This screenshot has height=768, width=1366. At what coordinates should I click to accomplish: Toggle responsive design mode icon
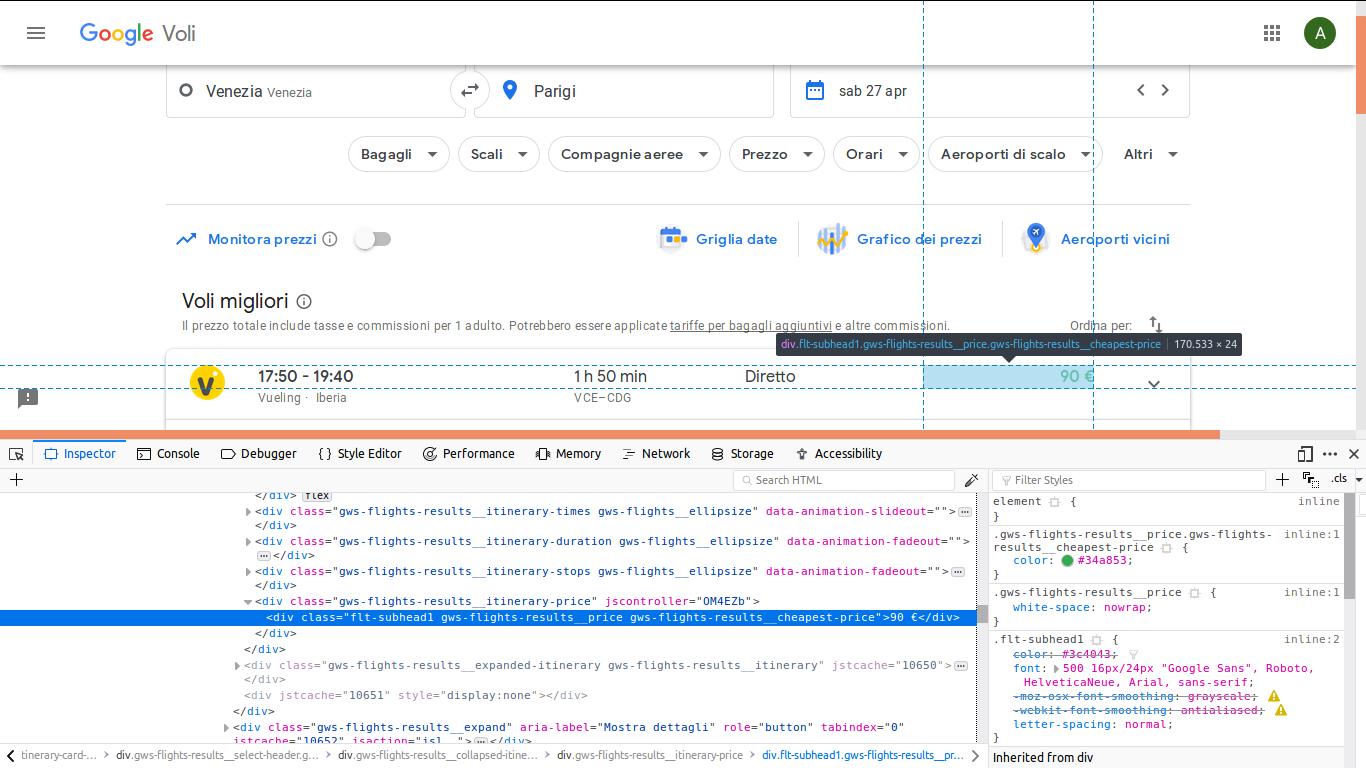pyautogui.click(x=1305, y=454)
